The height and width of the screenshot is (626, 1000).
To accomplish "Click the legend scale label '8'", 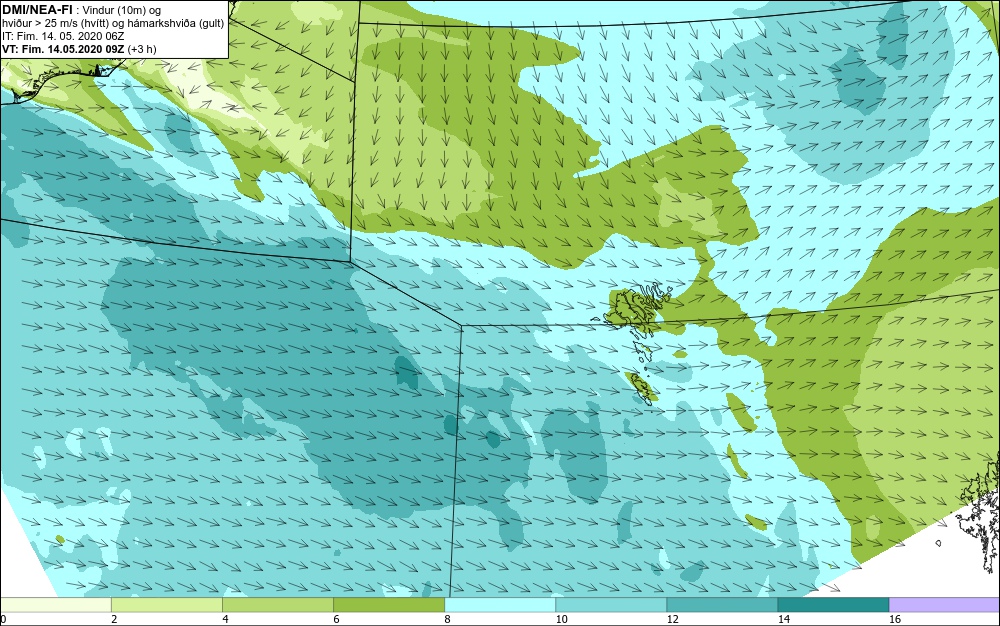I will [447, 619].
